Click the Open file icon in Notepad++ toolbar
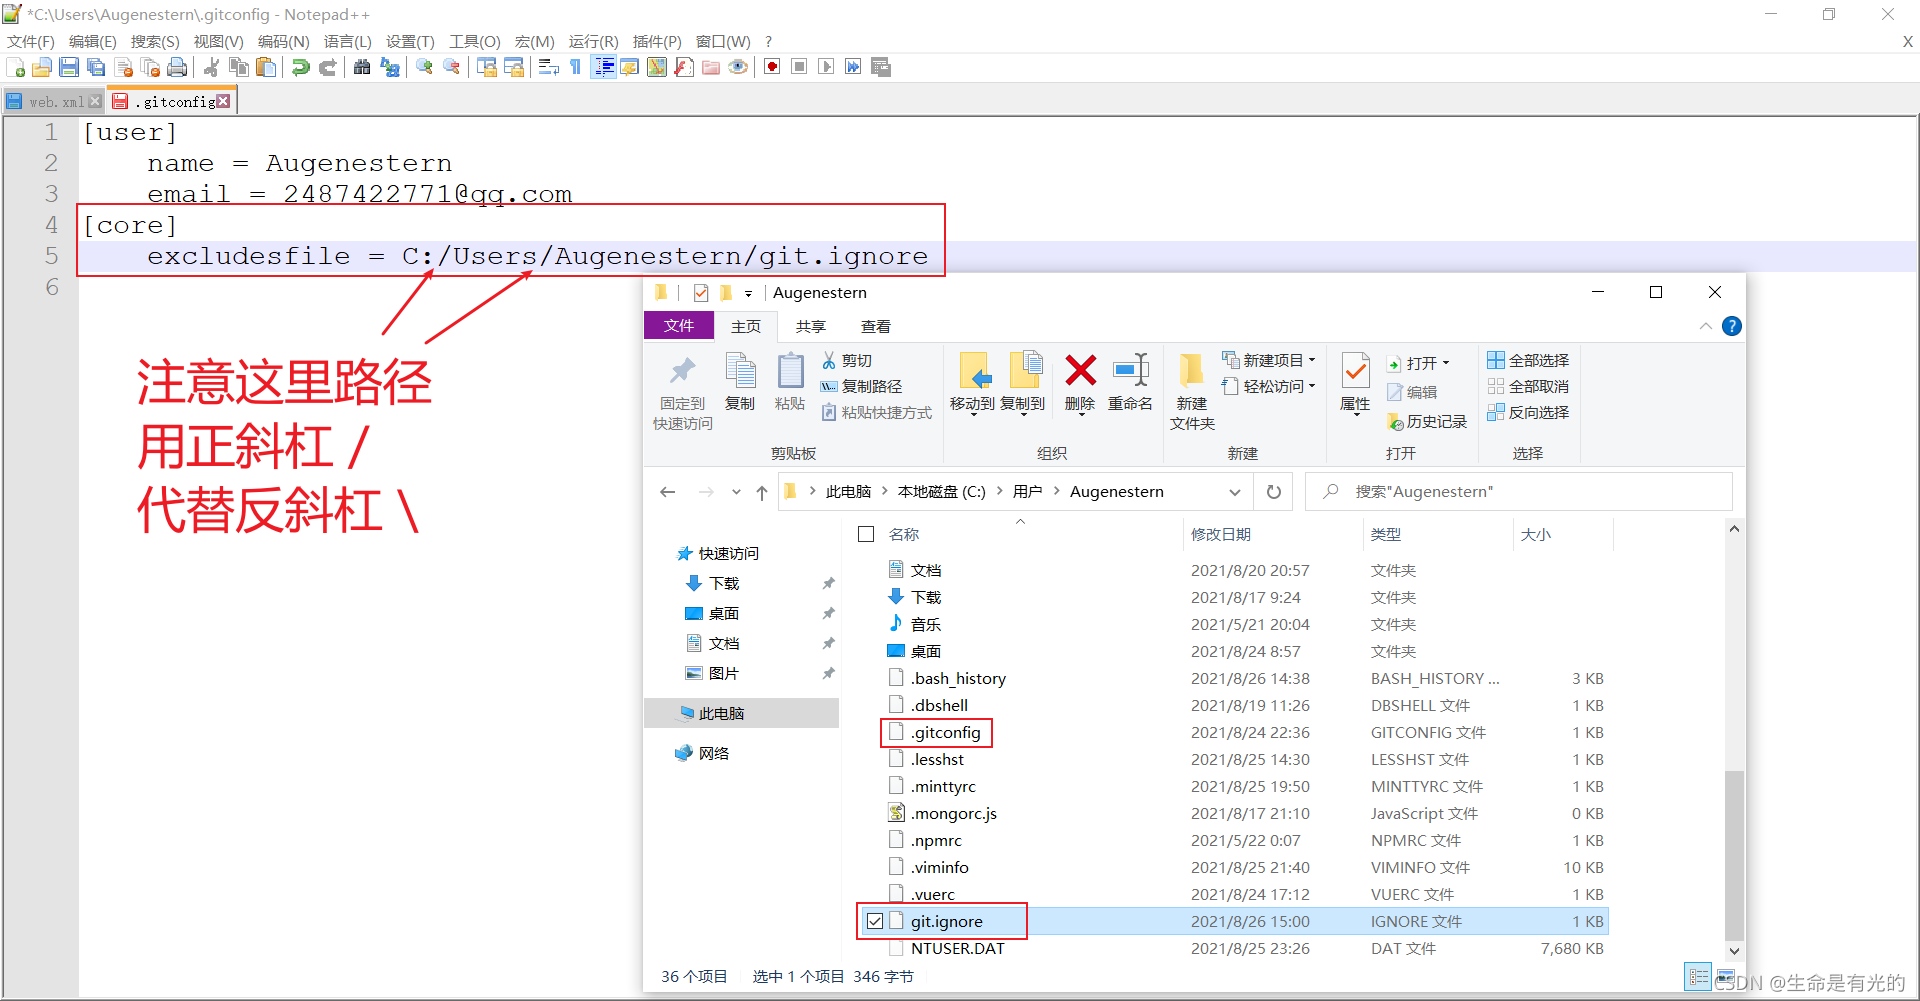The width and height of the screenshot is (1920, 1001). pos(42,67)
